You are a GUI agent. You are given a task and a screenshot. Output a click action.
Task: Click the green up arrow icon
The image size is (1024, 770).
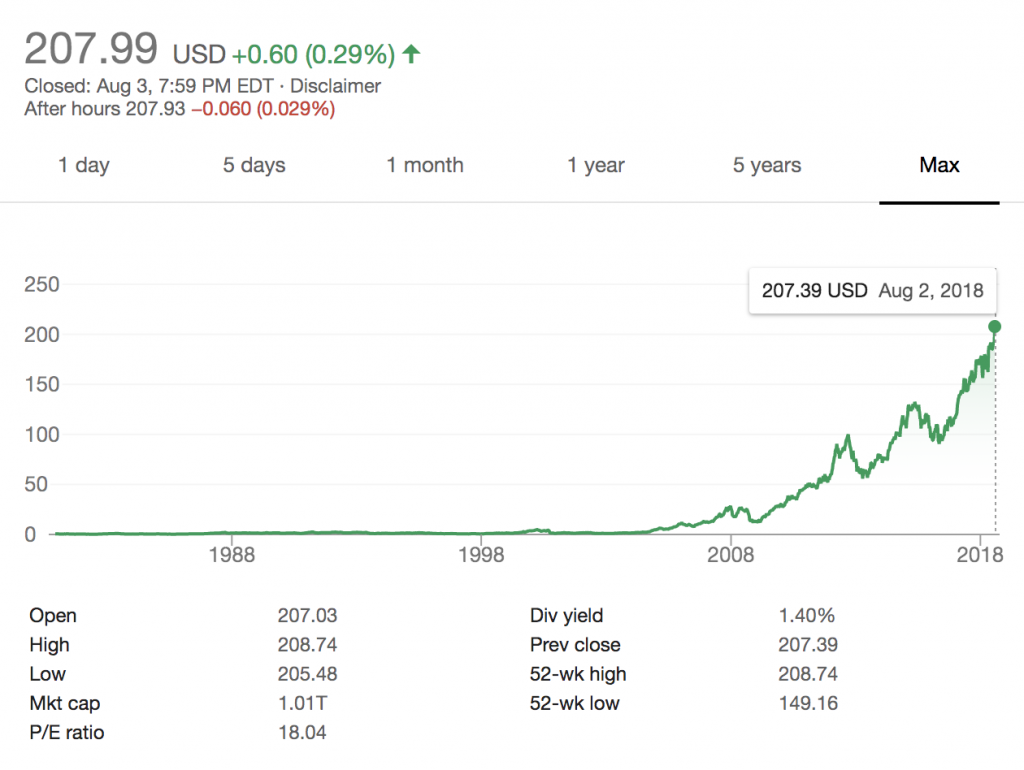[x=411, y=54]
